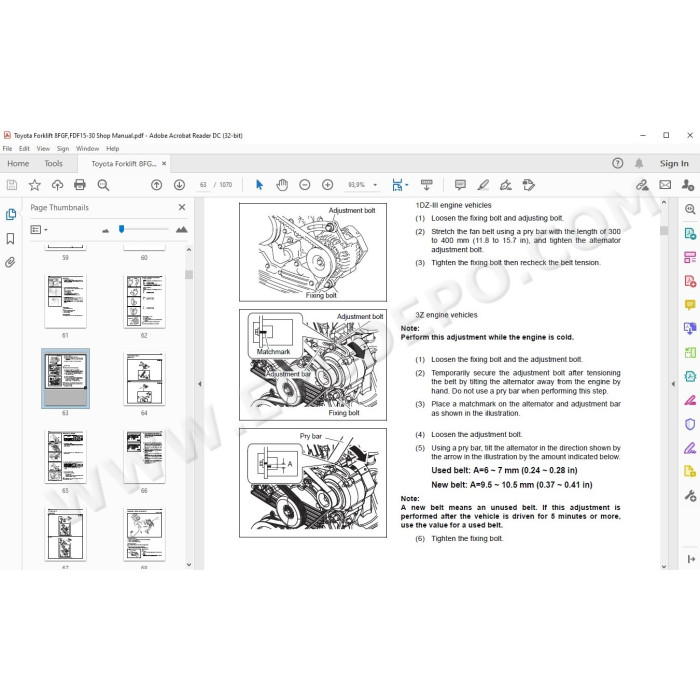Image resolution: width=700 pixels, height=700 pixels.
Task: Open Attachments paperclip panel
Action: pyautogui.click(x=10, y=262)
